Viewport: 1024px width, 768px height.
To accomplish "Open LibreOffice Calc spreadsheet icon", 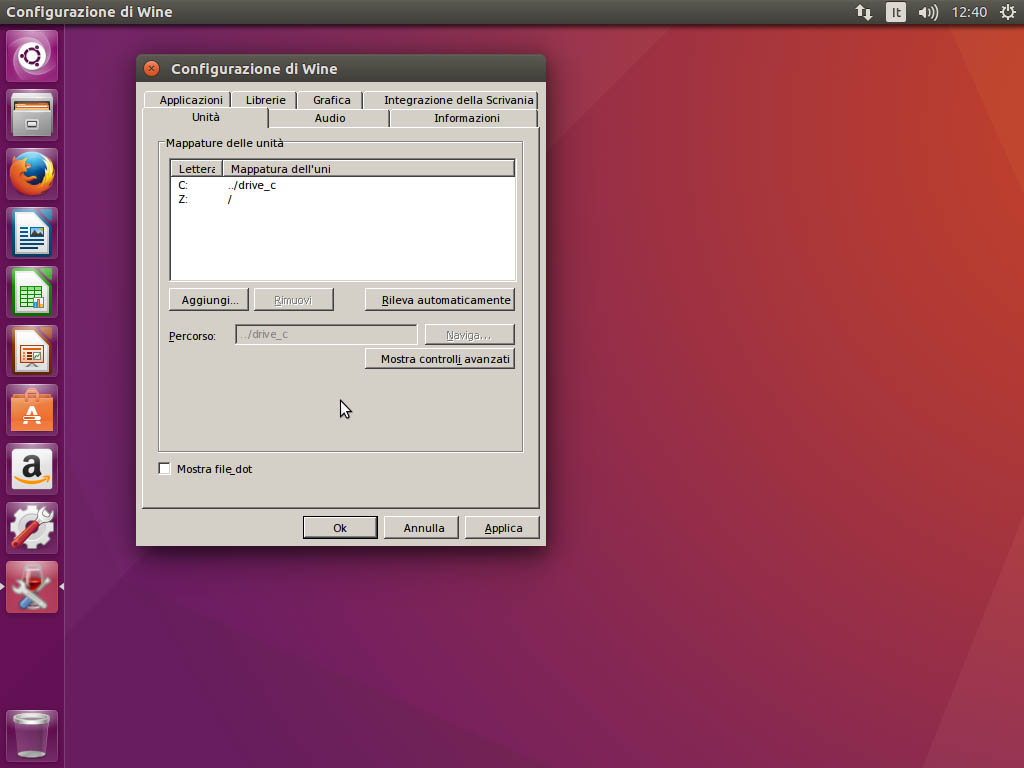I will 33,292.
